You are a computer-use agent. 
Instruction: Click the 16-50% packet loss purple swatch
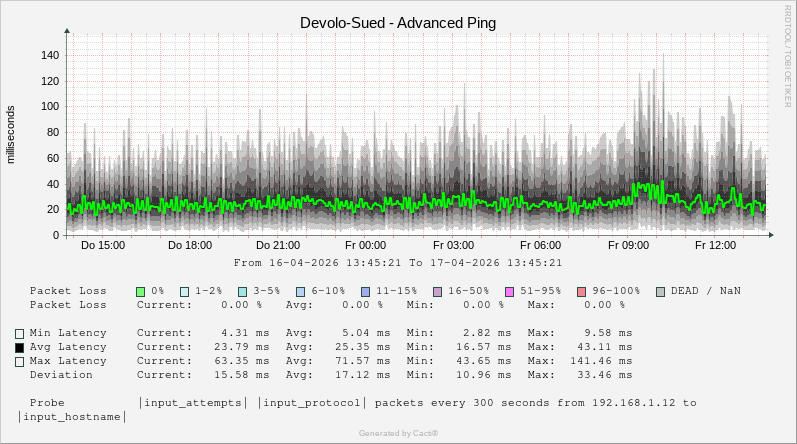(x=437, y=291)
